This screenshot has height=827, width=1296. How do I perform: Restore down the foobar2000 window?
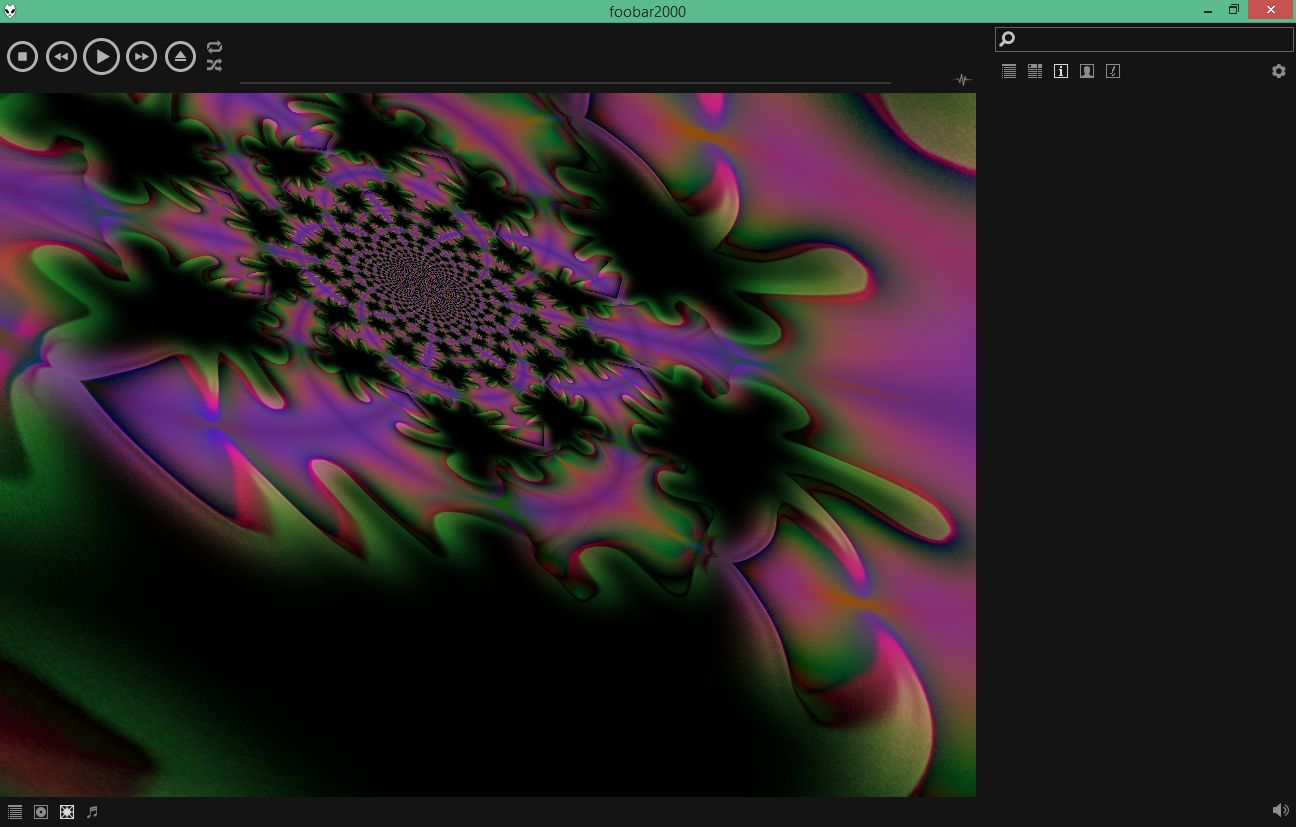pyautogui.click(x=1234, y=10)
